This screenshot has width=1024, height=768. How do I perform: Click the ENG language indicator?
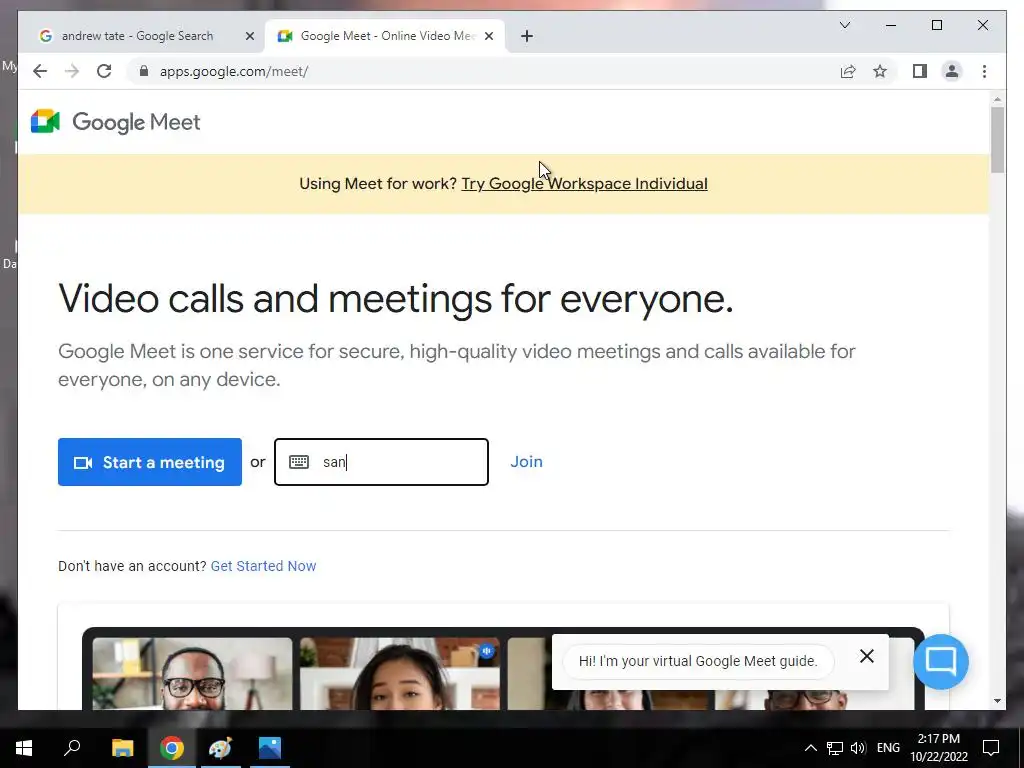coord(888,748)
